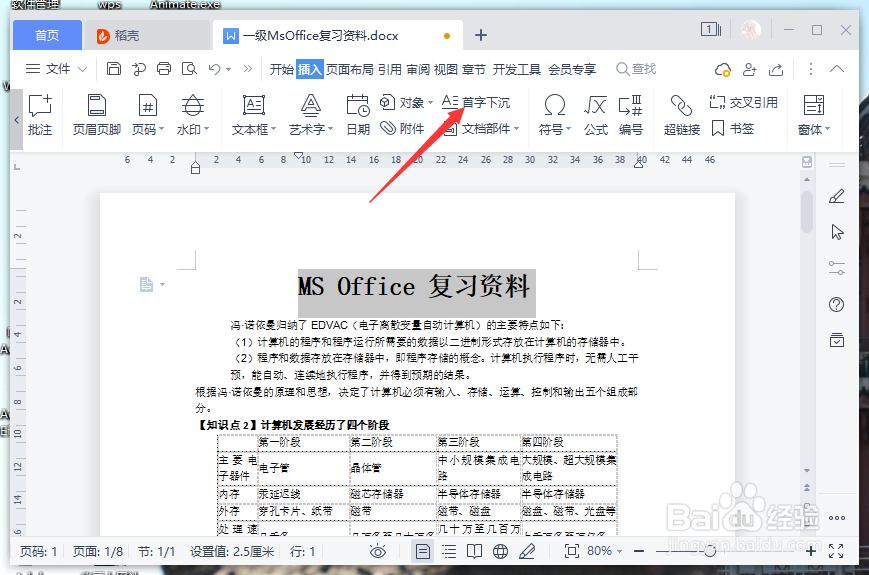Click the cloud sync icon

[x=723, y=69]
